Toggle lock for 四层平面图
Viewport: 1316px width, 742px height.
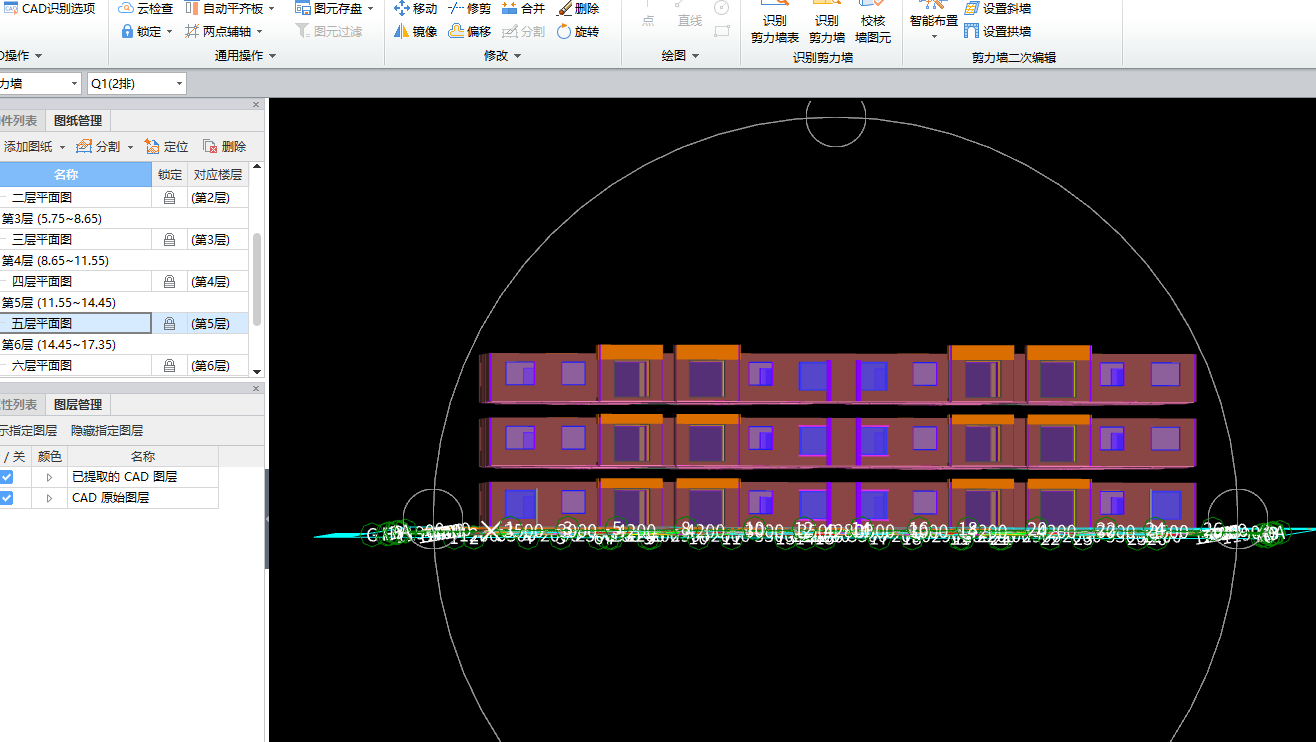(169, 282)
